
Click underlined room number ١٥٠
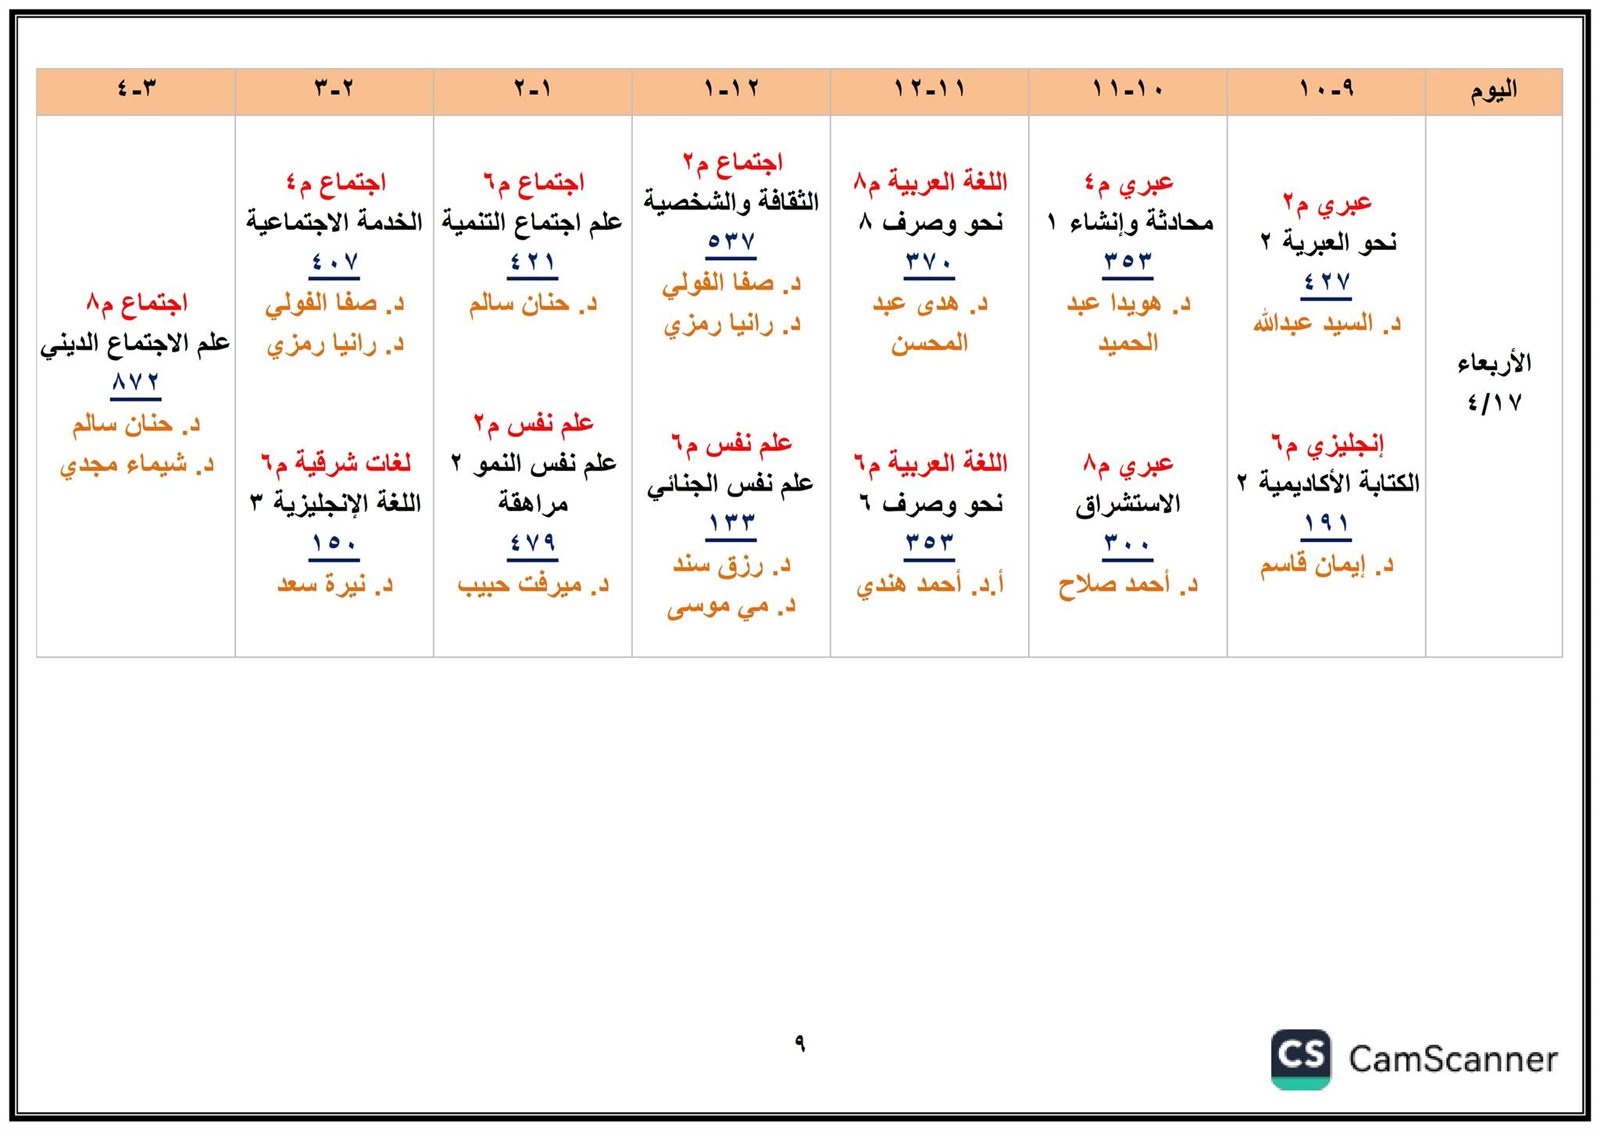click(x=334, y=544)
